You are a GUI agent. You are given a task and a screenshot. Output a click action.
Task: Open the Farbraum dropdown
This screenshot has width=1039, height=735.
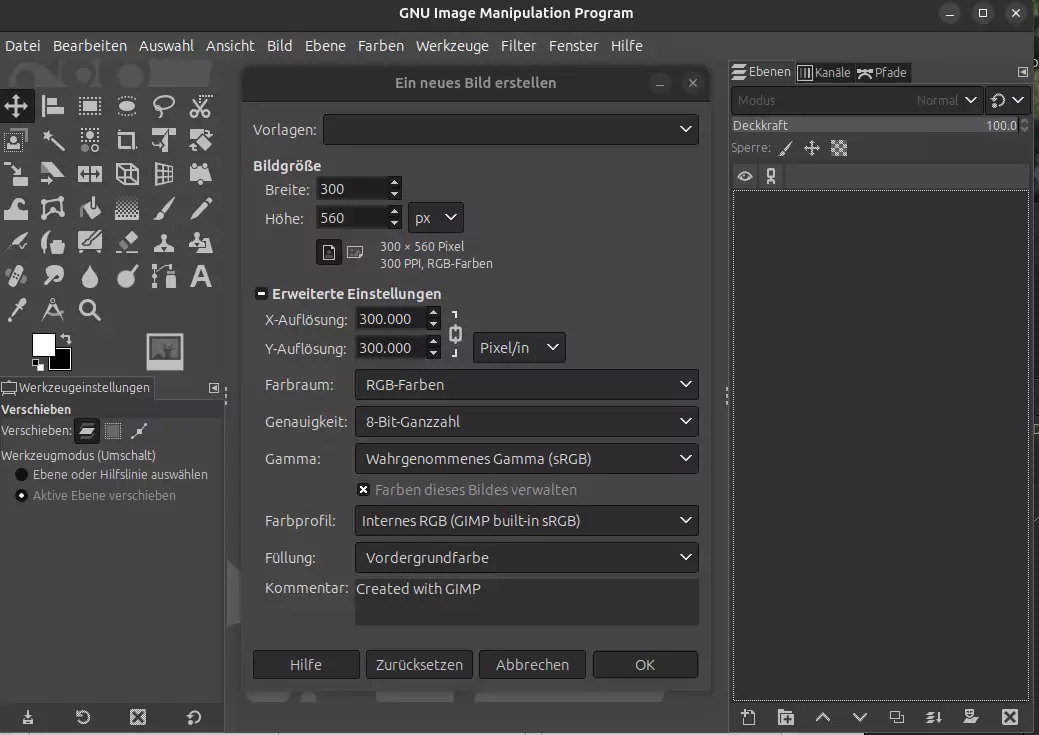click(x=527, y=384)
